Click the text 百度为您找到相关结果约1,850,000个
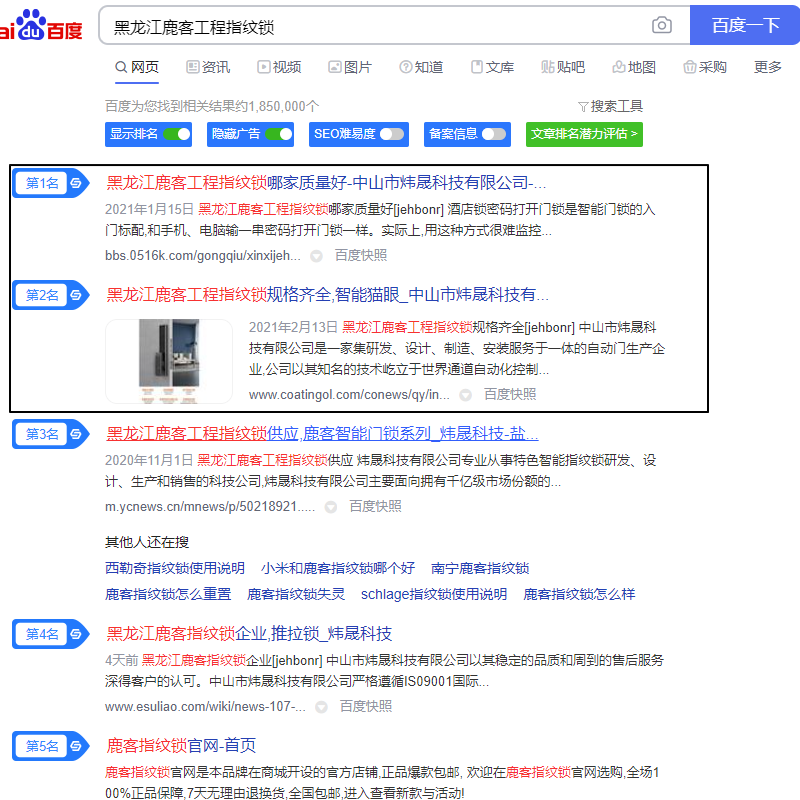Image resolution: width=800 pixels, height=800 pixels. click(x=212, y=106)
